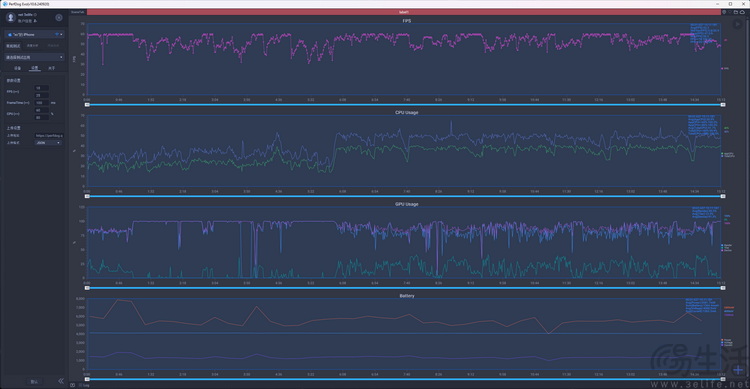Collapse the sidebar with double chevron icon

tap(61, 381)
